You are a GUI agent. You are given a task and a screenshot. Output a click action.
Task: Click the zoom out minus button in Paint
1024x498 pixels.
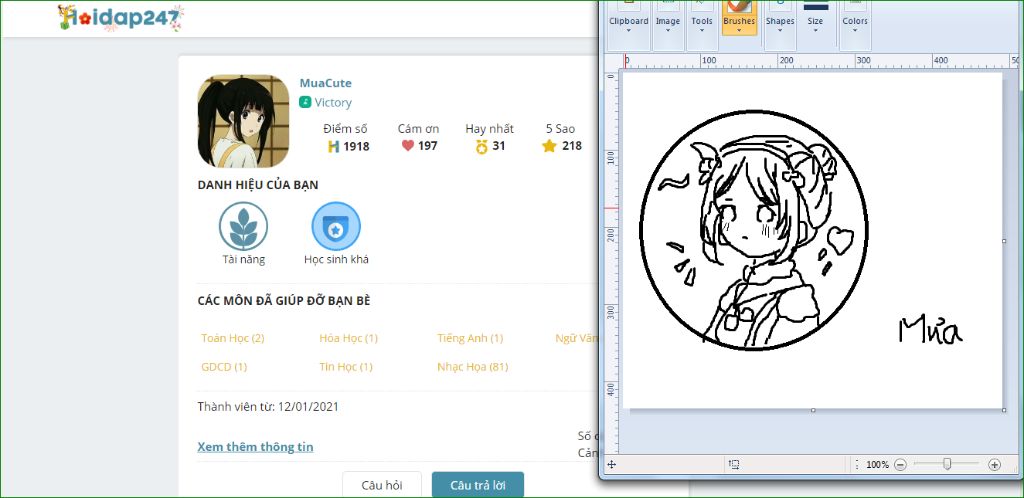click(901, 465)
